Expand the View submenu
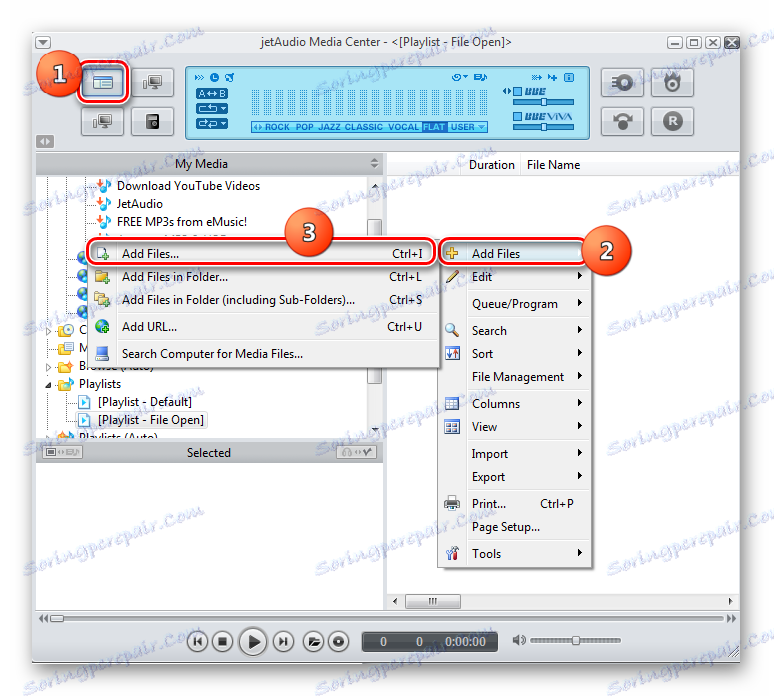The width and height of the screenshot is (774, 696). click(515, 426)
